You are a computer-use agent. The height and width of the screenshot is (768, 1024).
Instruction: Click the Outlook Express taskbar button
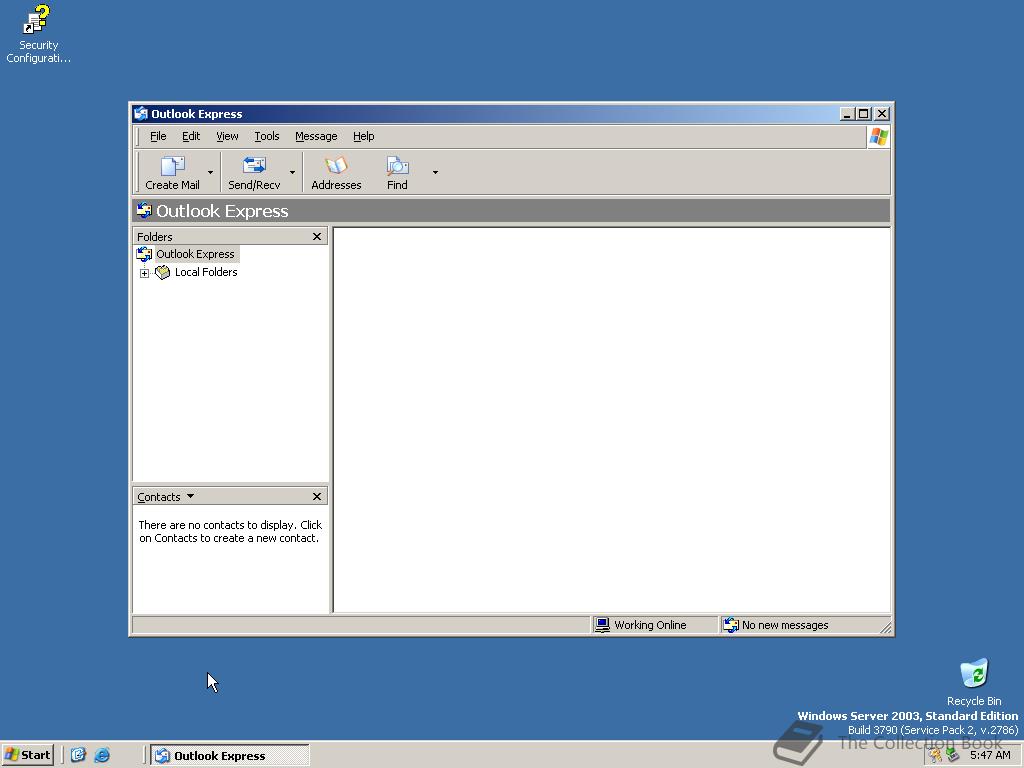tap(230, 756)
